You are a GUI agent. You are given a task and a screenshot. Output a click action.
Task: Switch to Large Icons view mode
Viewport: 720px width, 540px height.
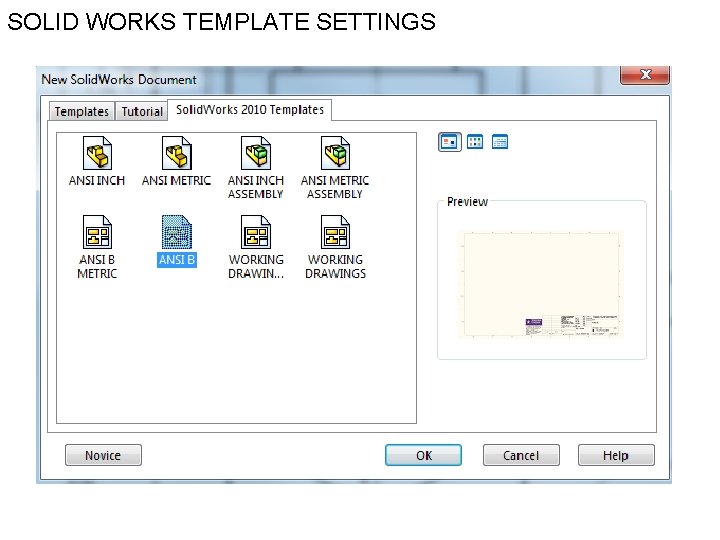450,142
